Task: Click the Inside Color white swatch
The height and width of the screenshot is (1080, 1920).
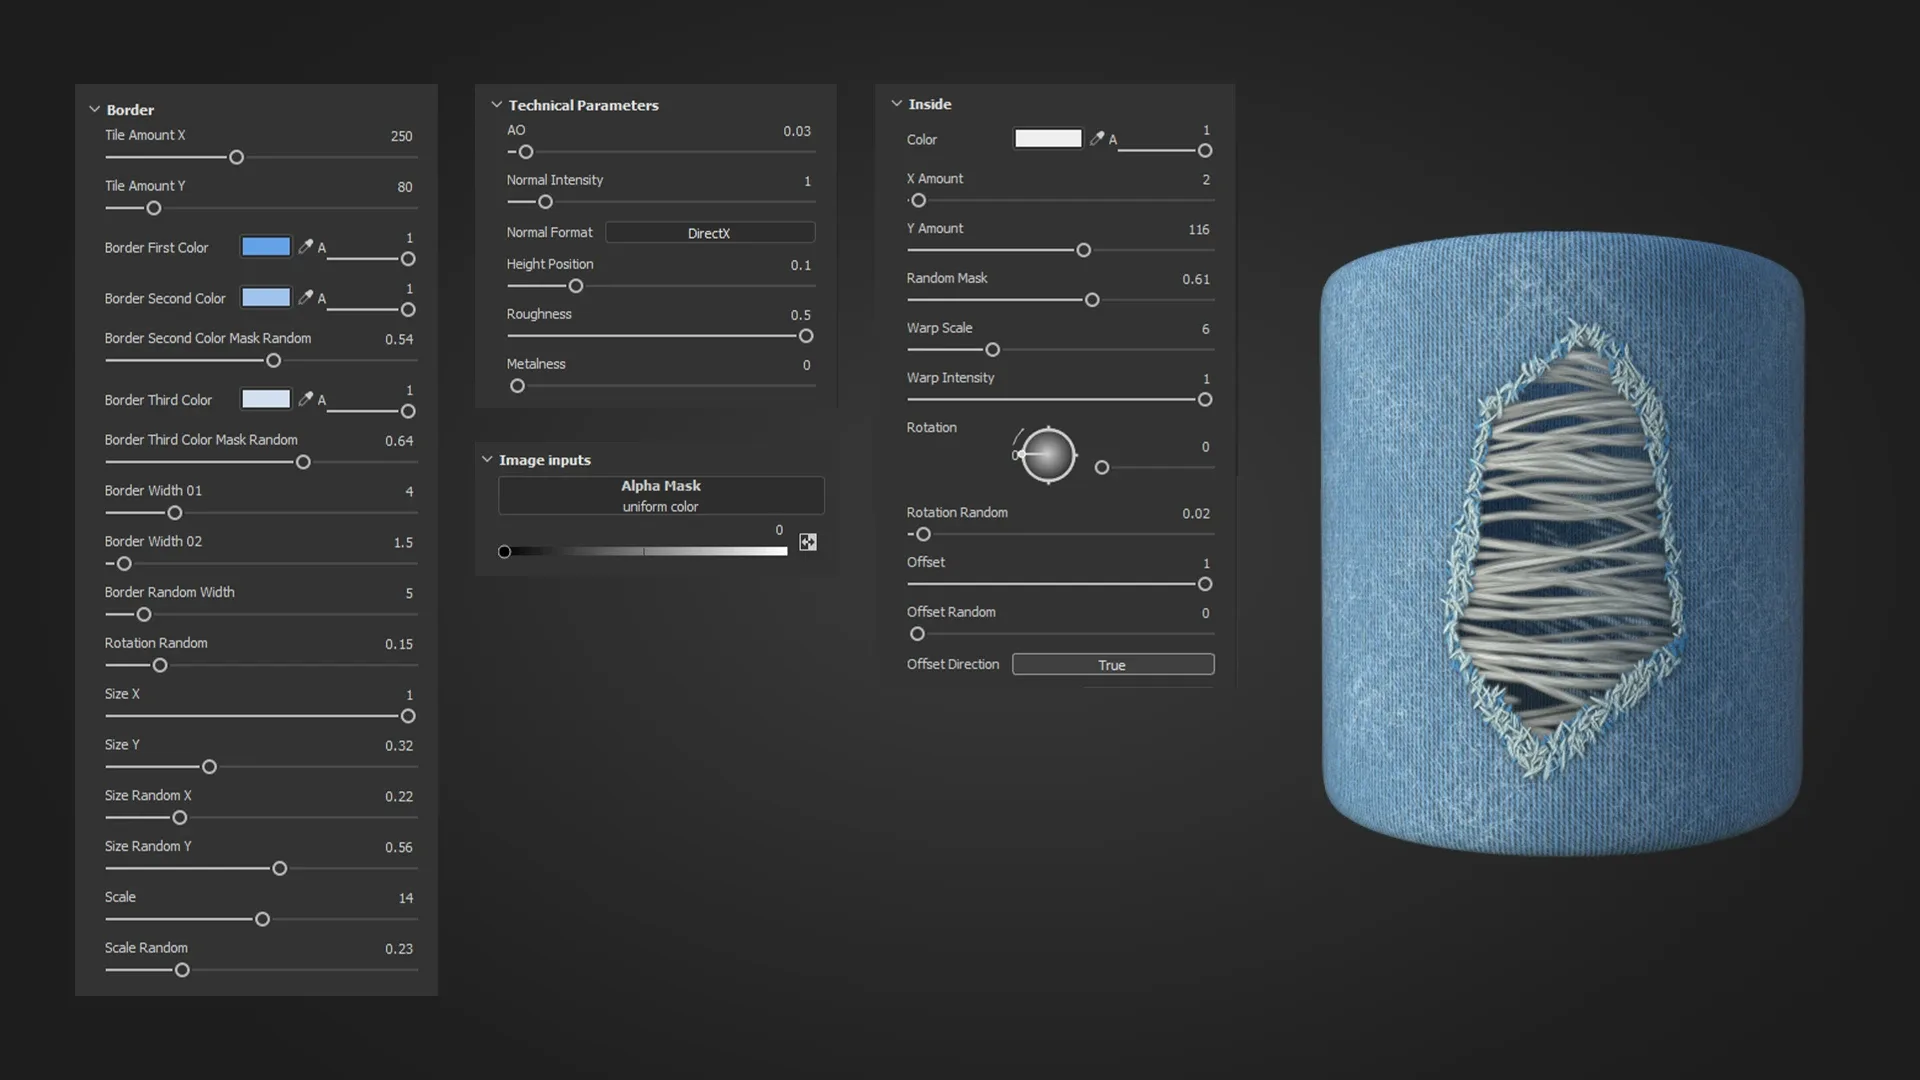Action: (x=1047, y=138)
